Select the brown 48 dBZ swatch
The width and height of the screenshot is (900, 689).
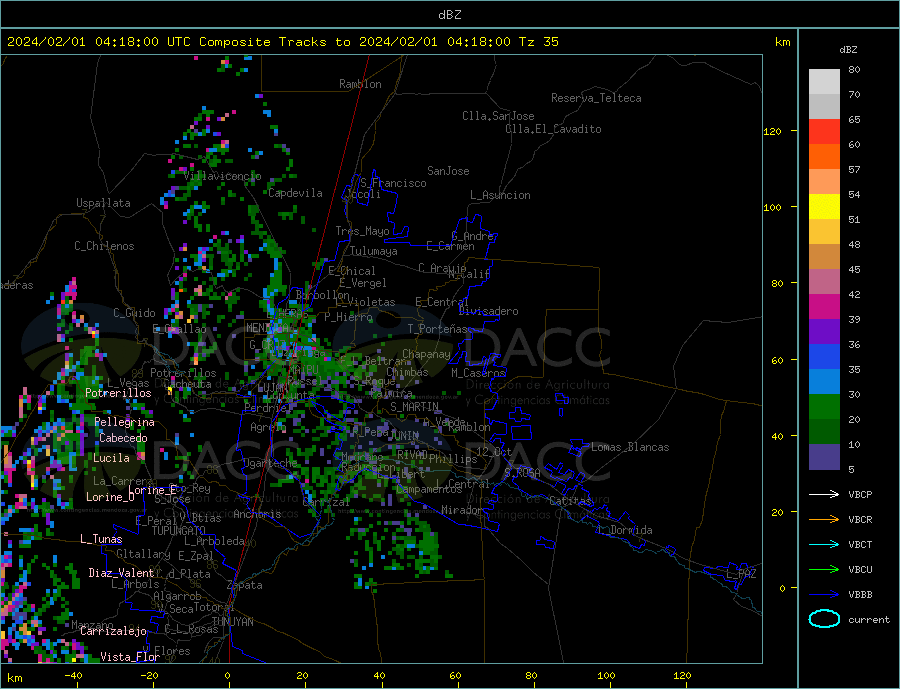pos(824,257)
